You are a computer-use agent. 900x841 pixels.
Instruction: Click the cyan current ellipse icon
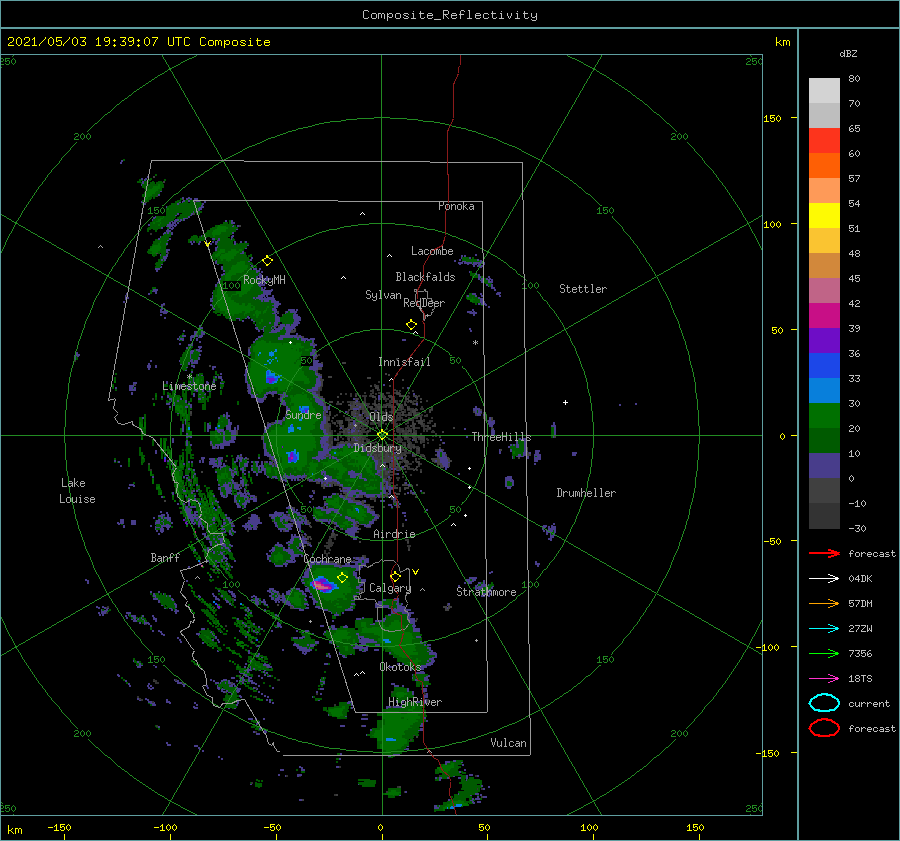824,703
